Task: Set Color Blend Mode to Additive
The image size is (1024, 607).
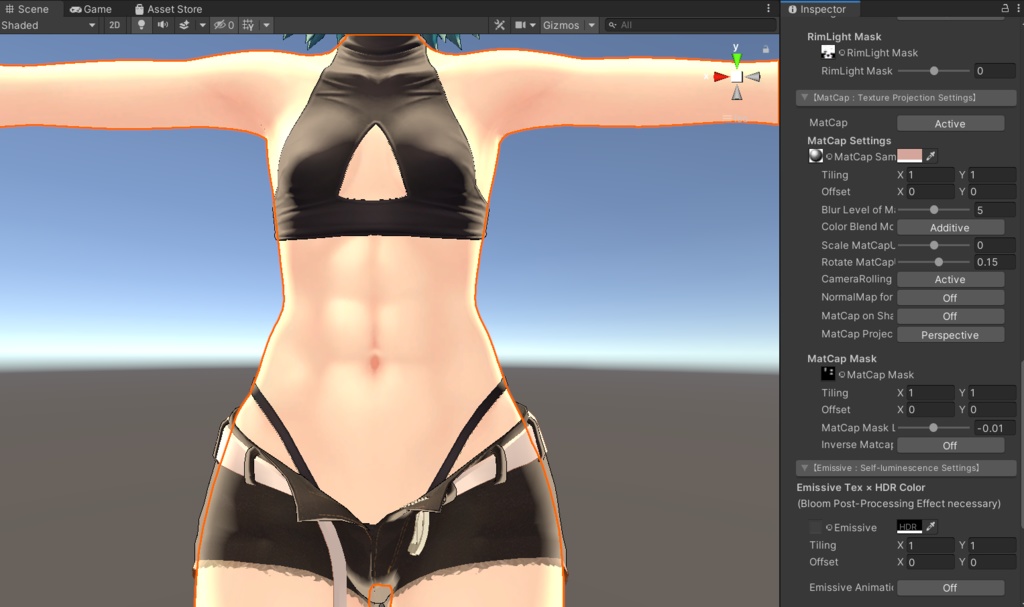Action: click(950, 227)
